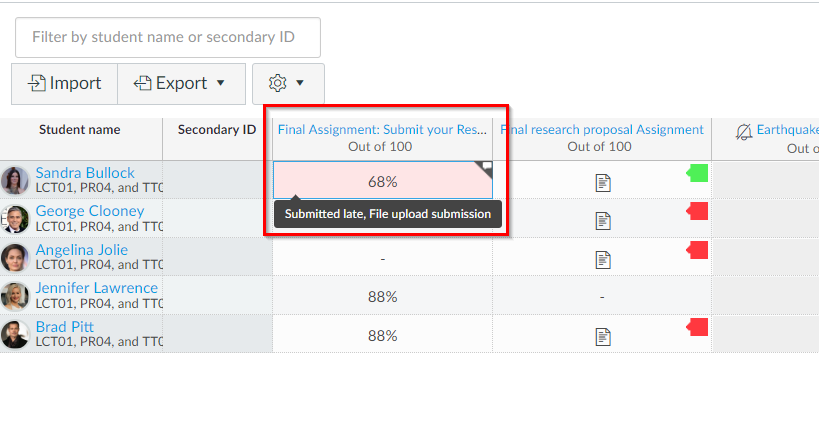Click the student name filter field
Viewport: 819px width, 429px height.
coord(168,37)
